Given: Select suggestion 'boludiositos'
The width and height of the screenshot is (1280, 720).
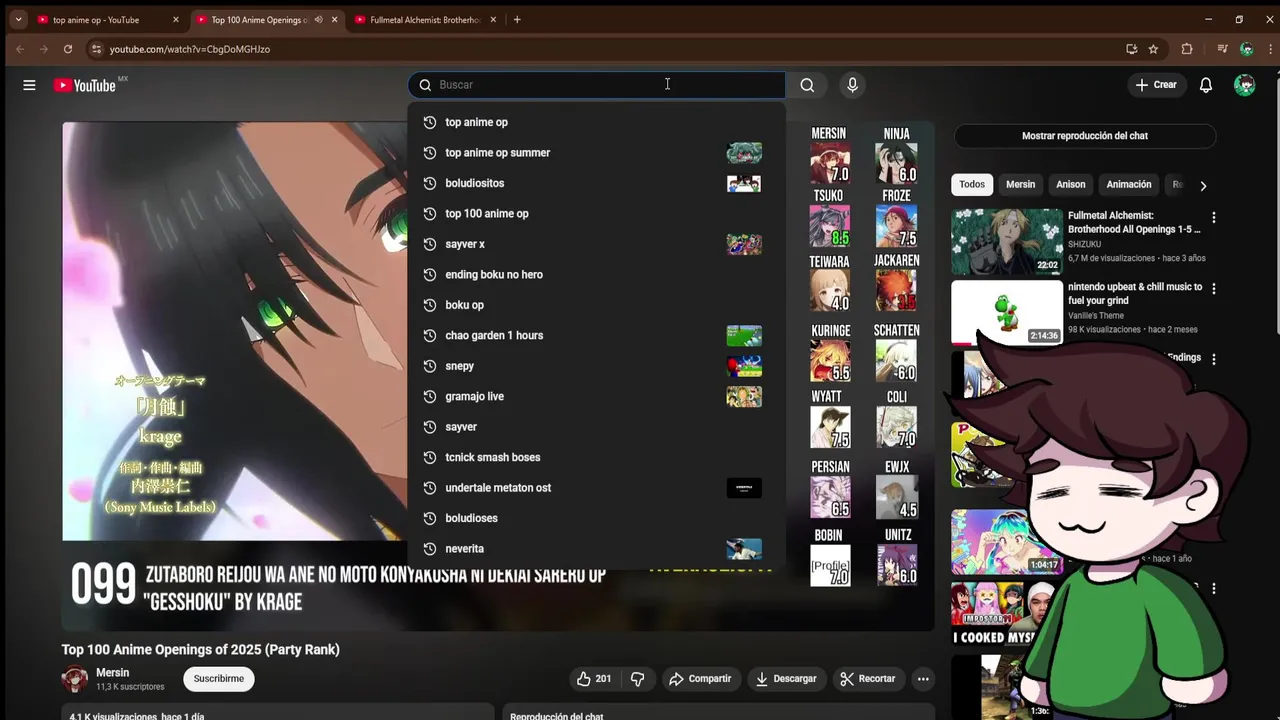Looking at the screenshot, I should [x=596, y=183].
